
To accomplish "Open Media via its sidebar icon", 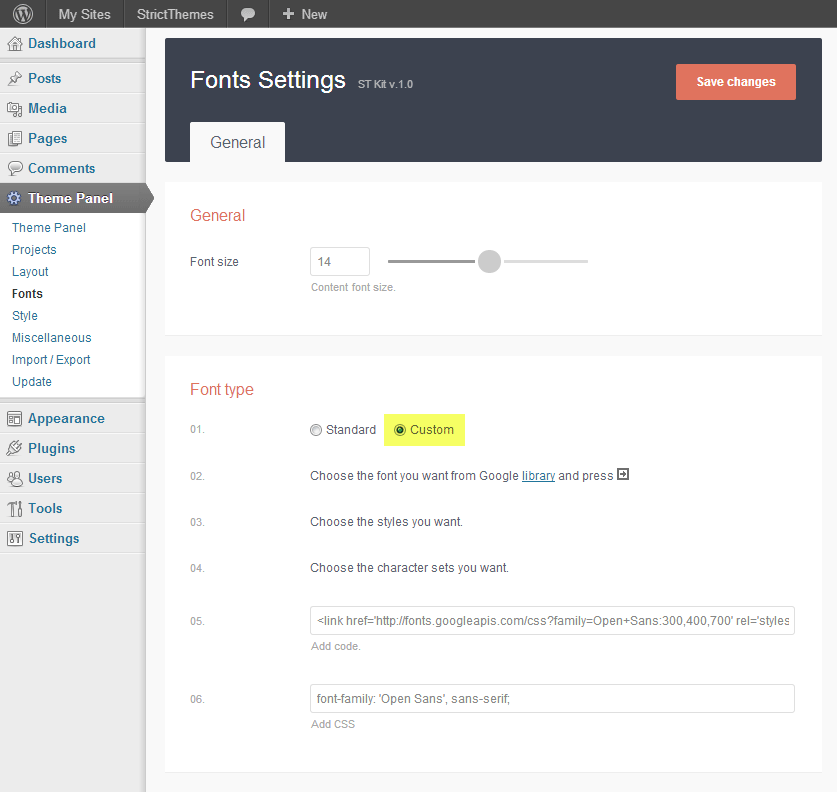I will coord(15,109).
